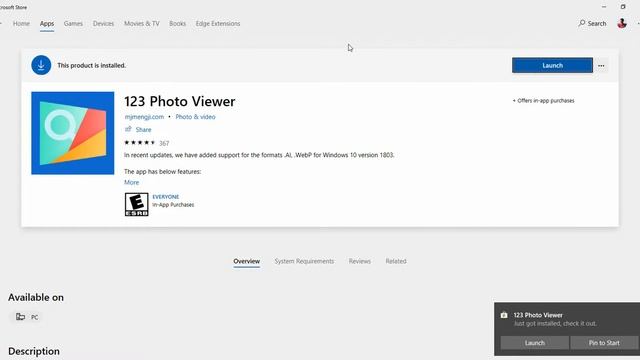640x360 pixels.
Task: Open mjmengji.com publisher link
Action: pyautogui.click(x=144, y=117)
